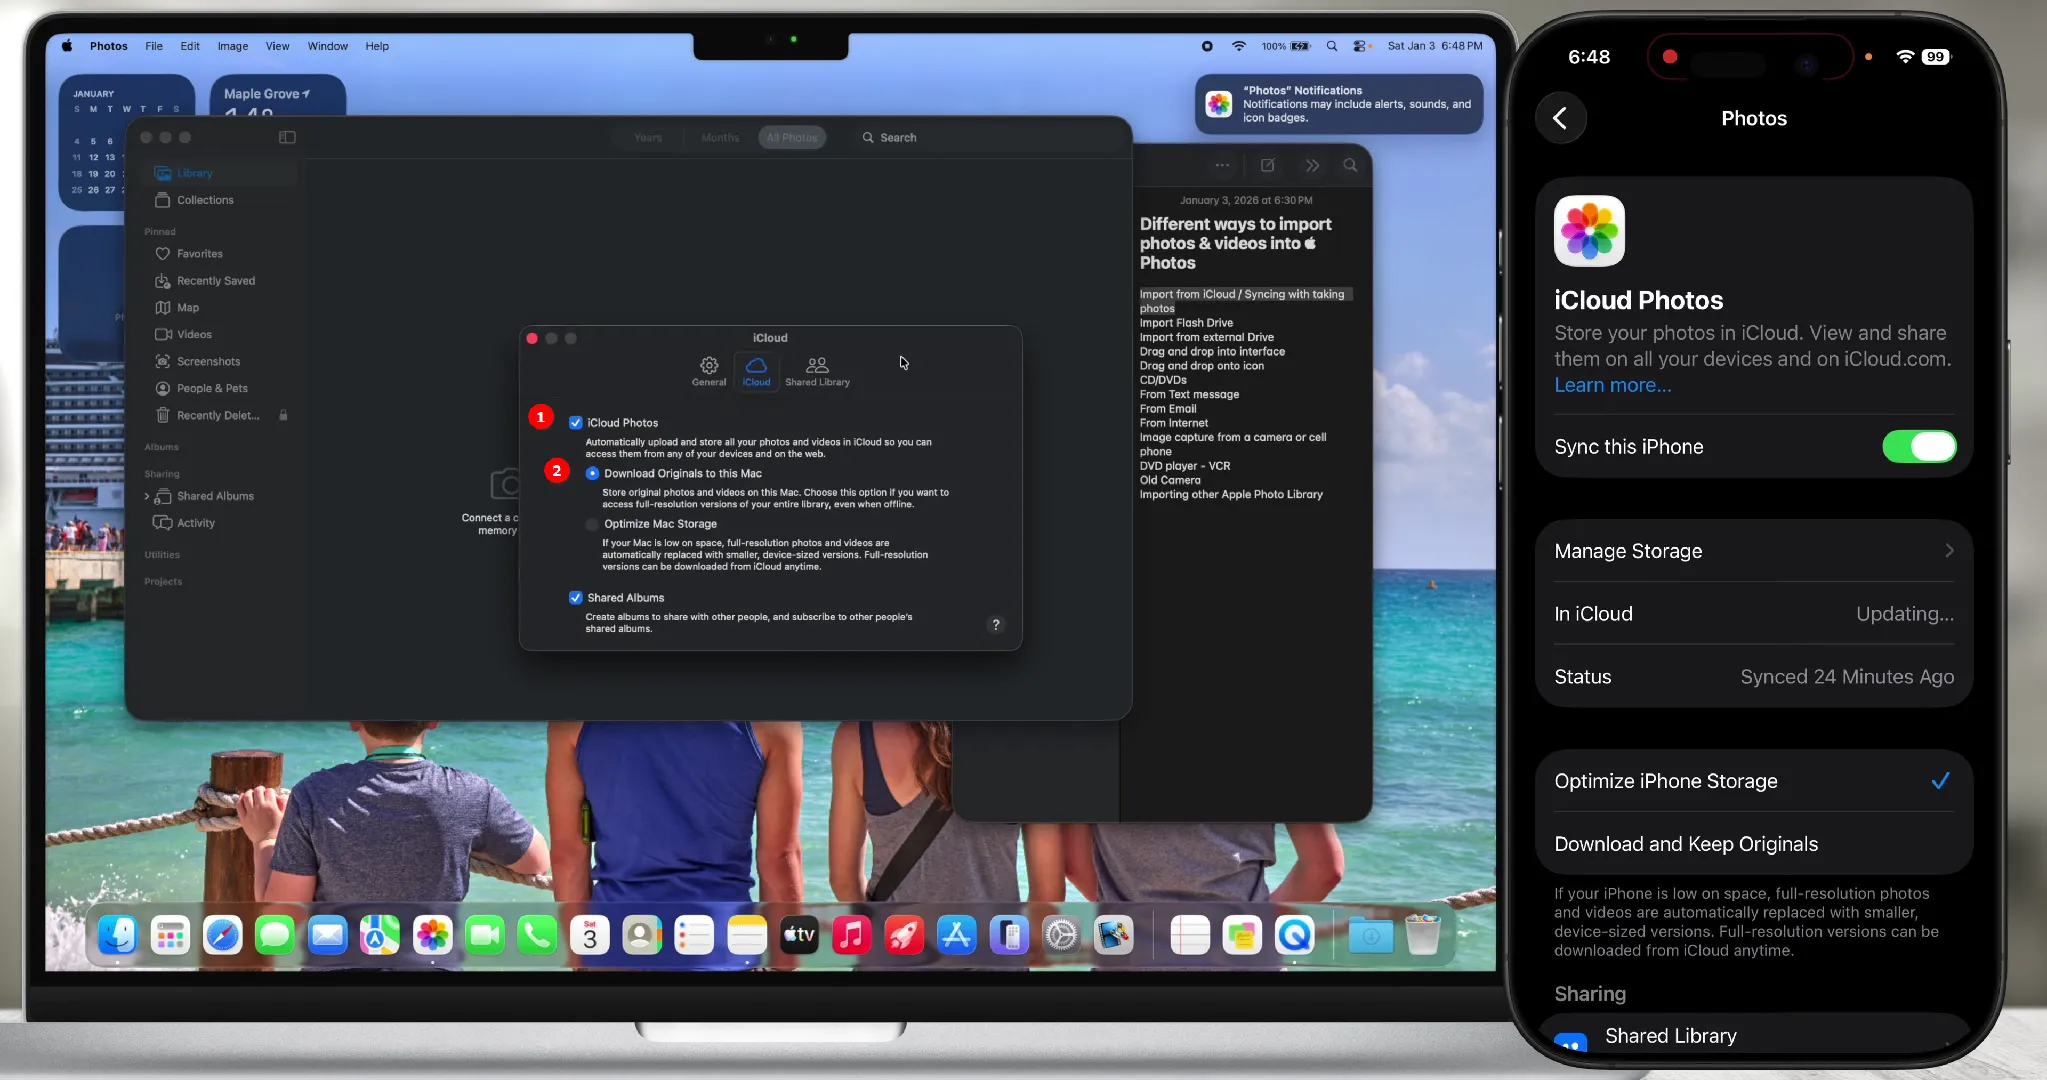Image resolution: width=2047 pixels, height=1080 pixels.
Task: Tap the Learn more link
Action: (x=1612, y=385)
